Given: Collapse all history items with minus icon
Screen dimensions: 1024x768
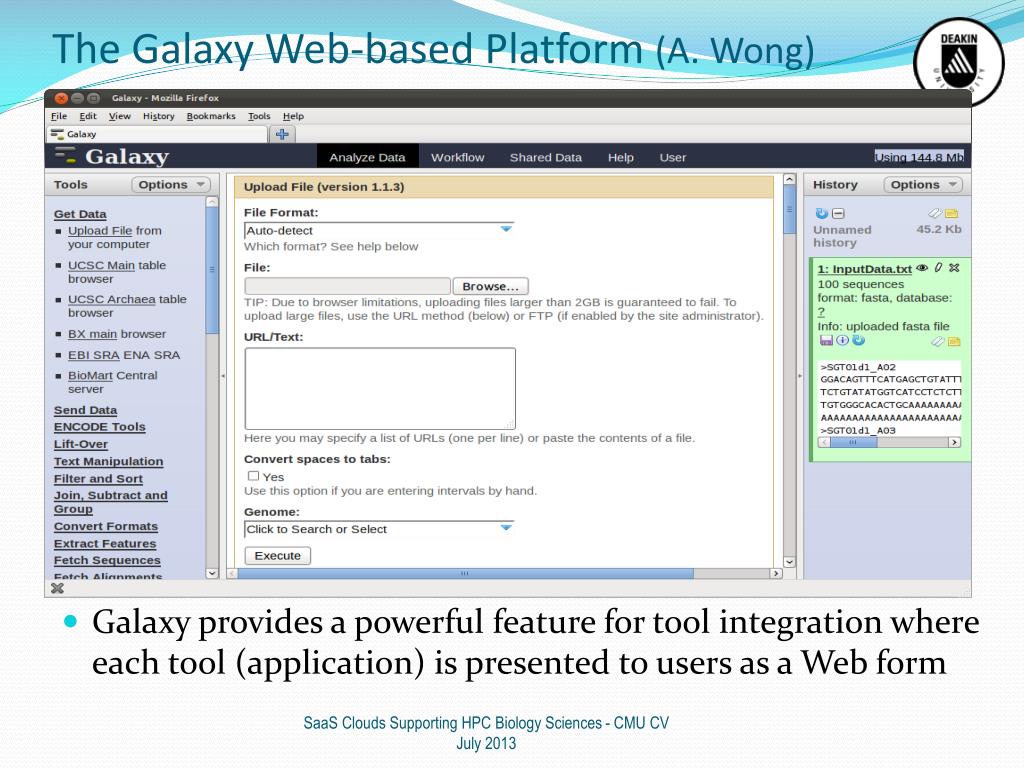Looking at the screenshot, I should tap(839, 214).
